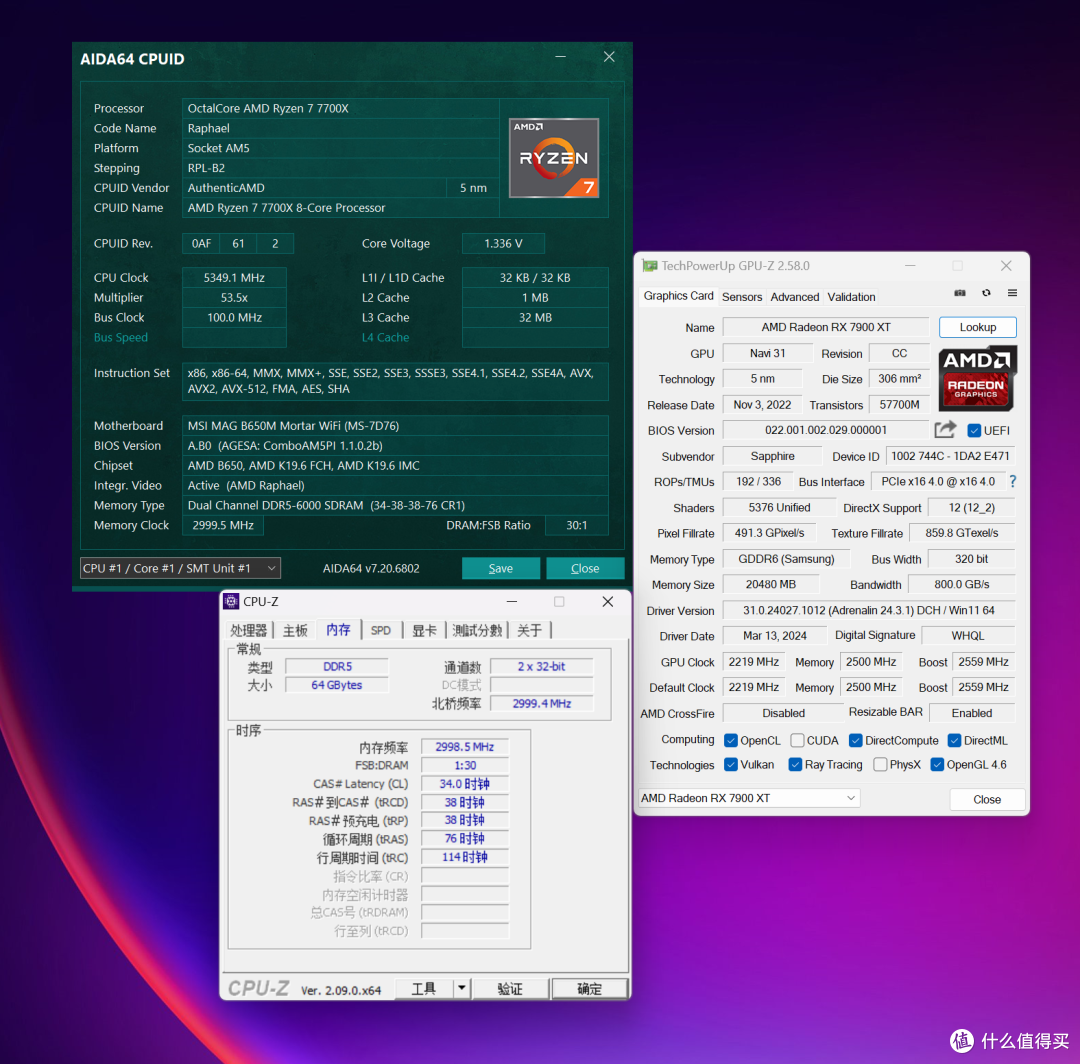Screen dimensions: 1080x1064
Task: Click the CPU-Z title bar app icon
Action: point(231,602)
